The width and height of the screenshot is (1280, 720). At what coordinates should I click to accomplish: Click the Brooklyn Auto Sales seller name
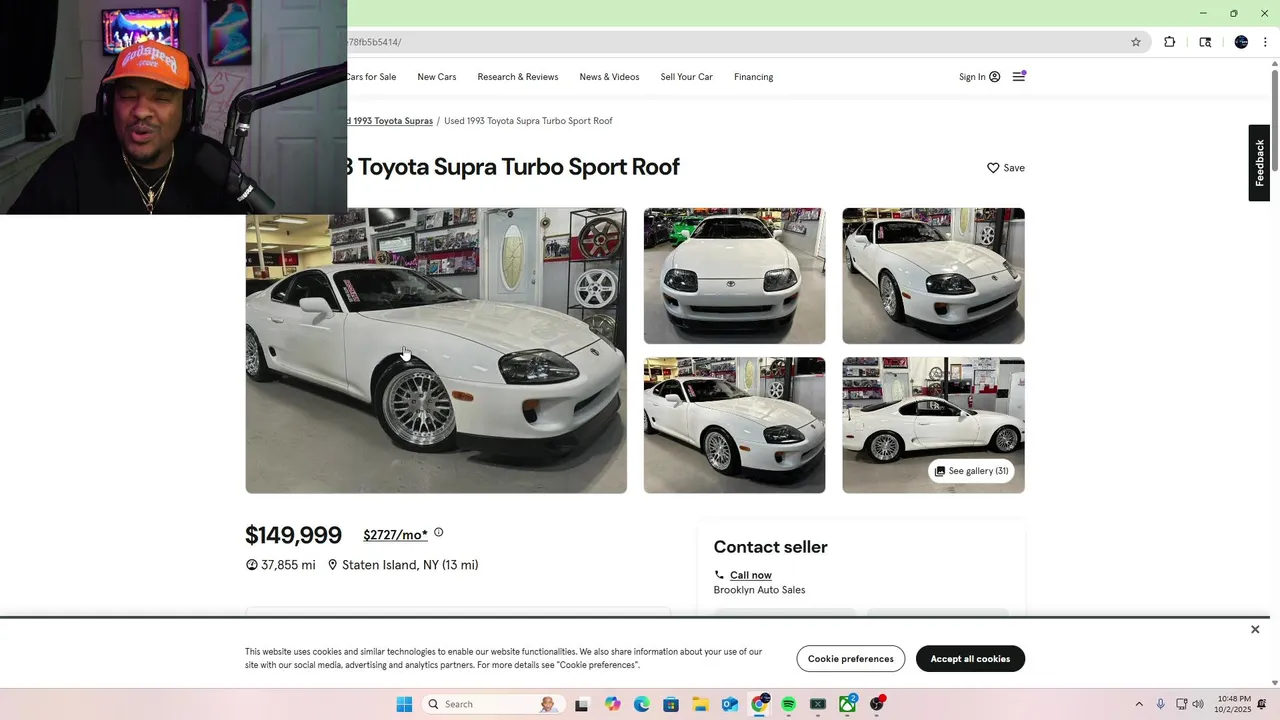pos(759,590)
